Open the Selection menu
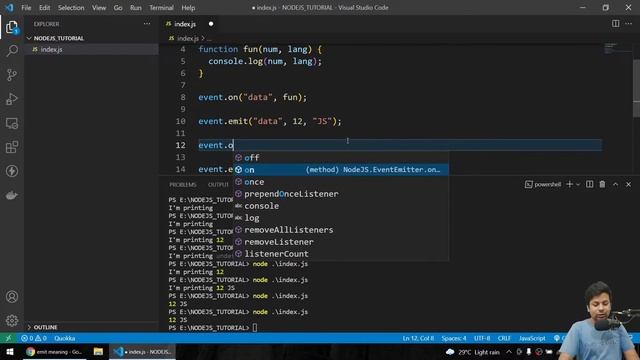 (x=71, y=7)
